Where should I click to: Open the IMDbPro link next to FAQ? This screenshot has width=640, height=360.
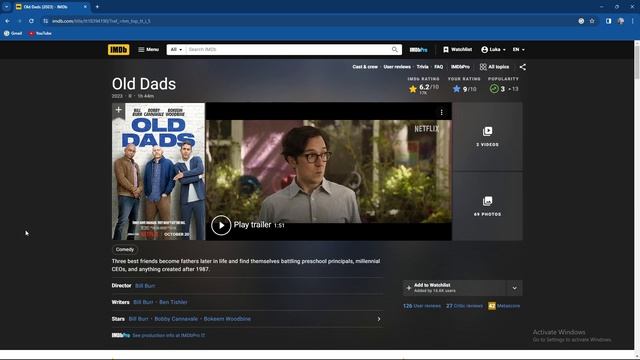pyautogui.click(x=460, y=67)
